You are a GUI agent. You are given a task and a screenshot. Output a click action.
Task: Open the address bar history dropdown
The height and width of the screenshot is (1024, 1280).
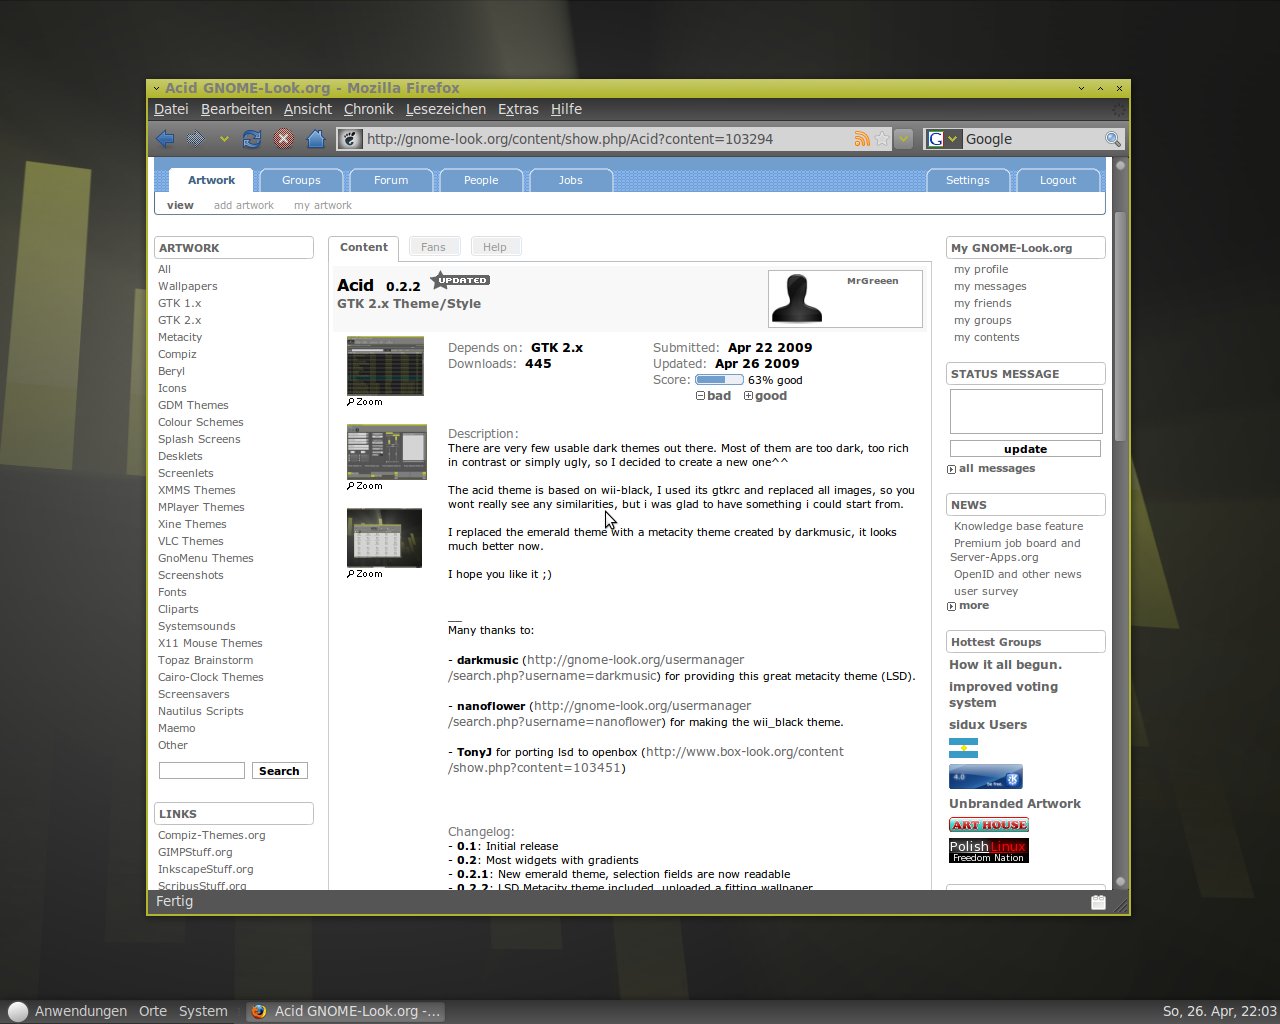coord(903,139)
